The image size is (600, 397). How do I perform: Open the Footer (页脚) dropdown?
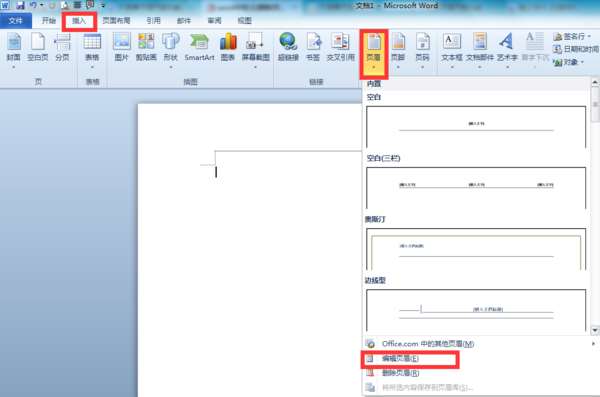click(398, 50)
